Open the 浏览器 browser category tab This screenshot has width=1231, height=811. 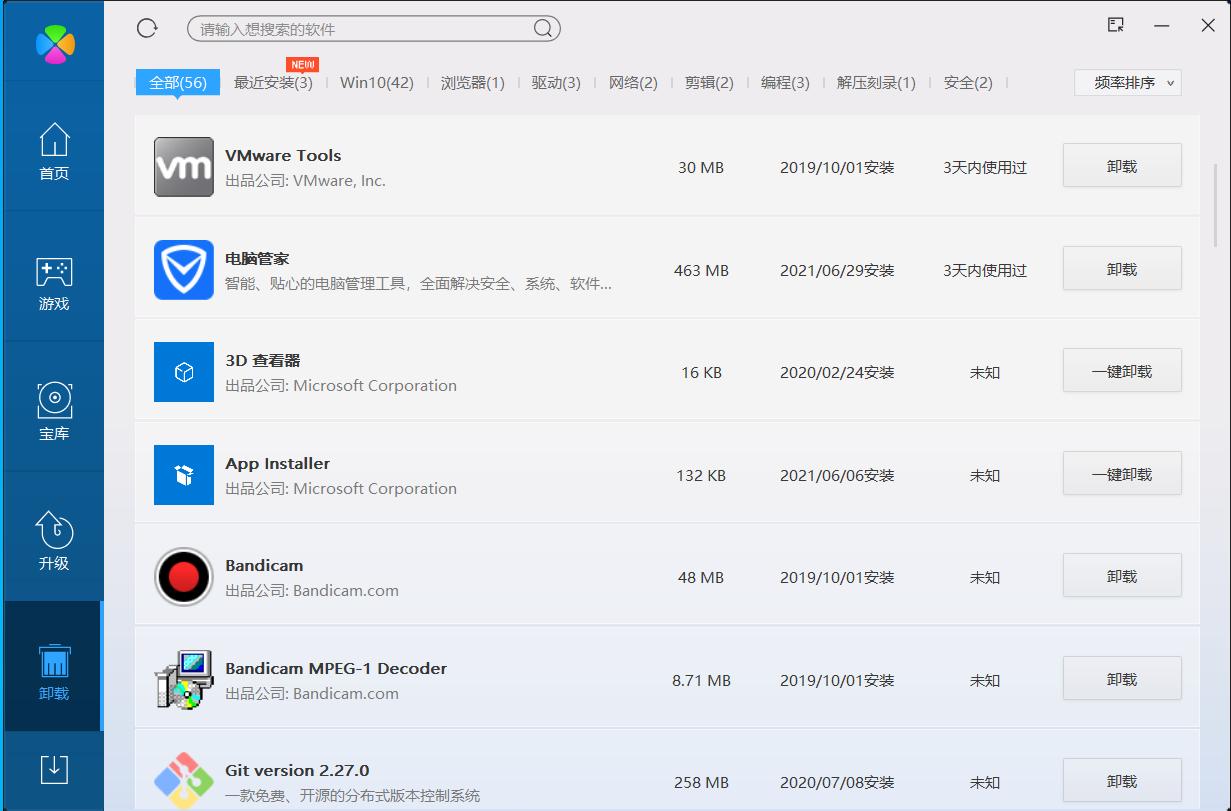472,83
